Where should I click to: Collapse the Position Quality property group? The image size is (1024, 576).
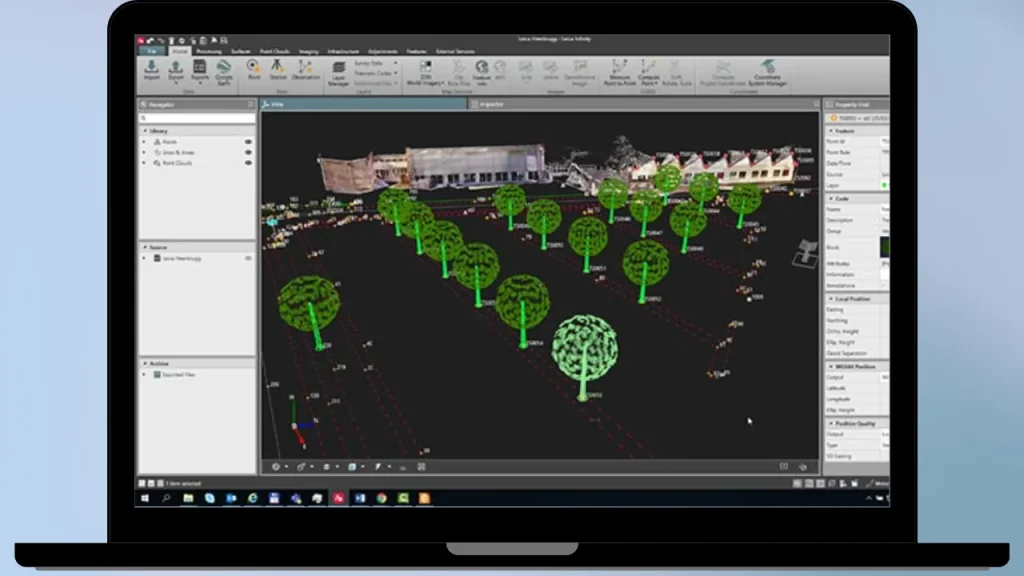pos(831,424)
